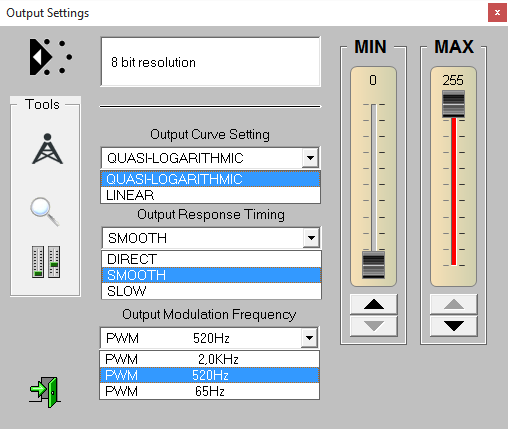The height and width of the screenshot is (429, 508).
Task: Choose LINEAR output curve option
Action: (x=210, y=195)
